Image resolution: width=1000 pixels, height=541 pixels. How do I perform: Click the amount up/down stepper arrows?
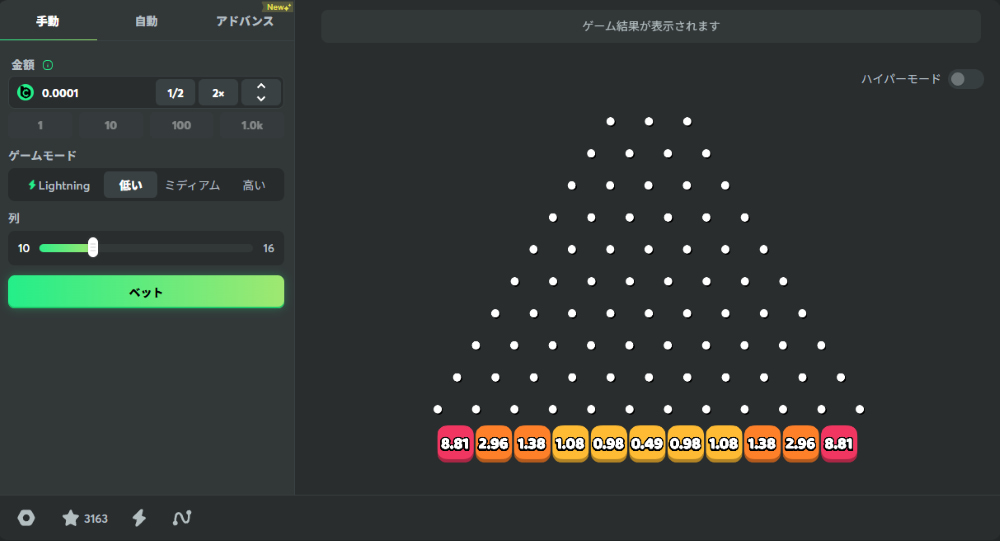(261, 93)
